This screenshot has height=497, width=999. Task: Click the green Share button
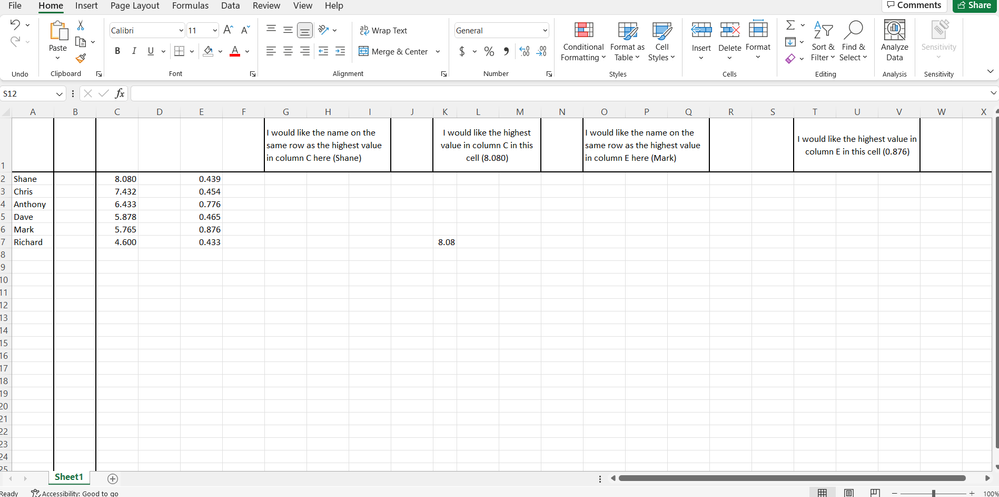point(974,5)
